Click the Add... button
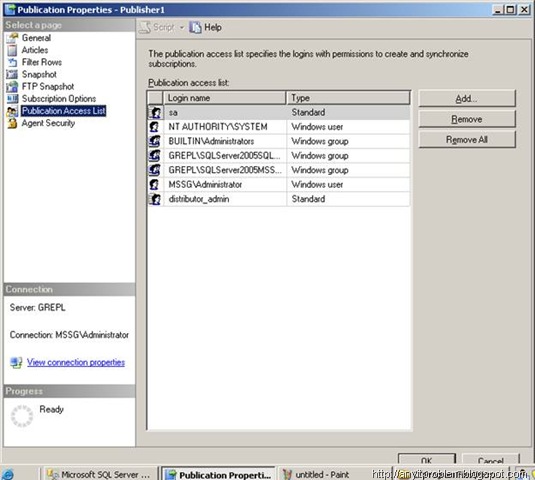 467,99
